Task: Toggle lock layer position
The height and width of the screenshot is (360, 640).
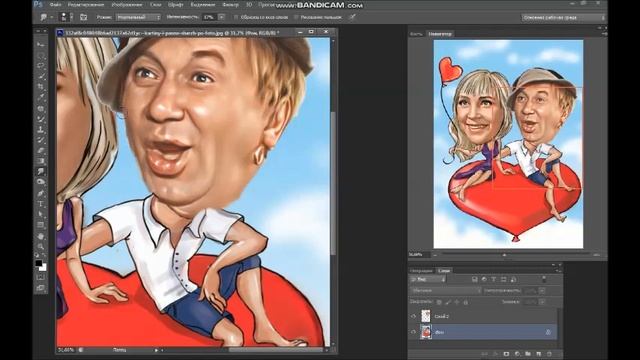Action: (x=457, y=302)
